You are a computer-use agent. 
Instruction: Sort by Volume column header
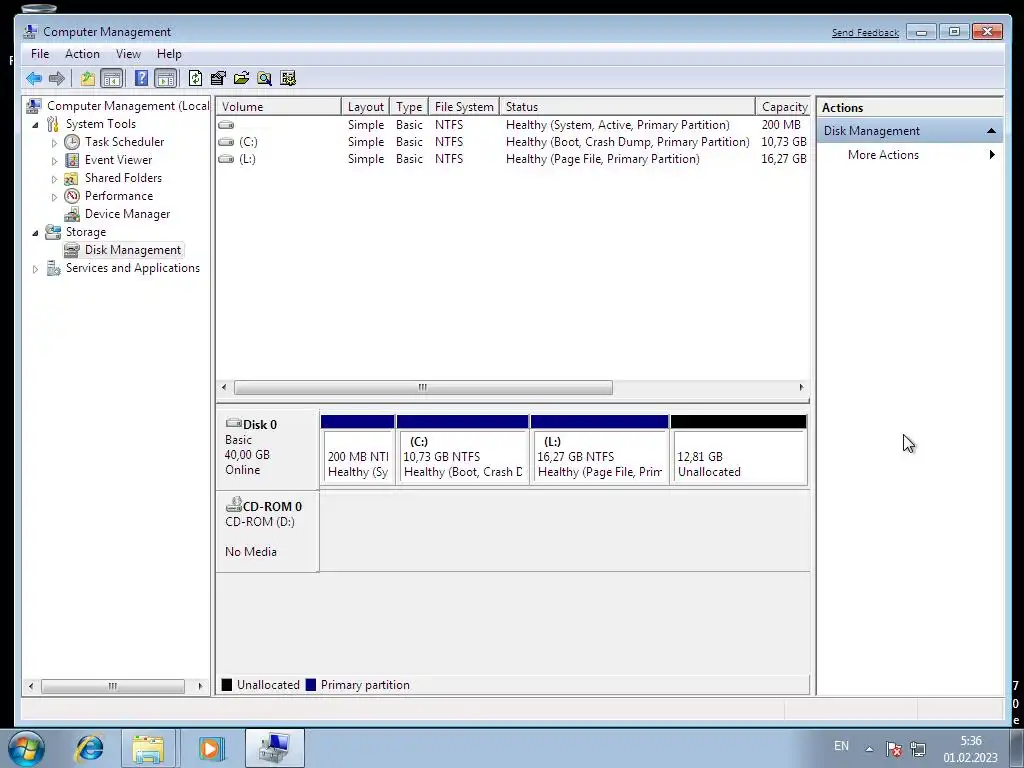point(279,106)
